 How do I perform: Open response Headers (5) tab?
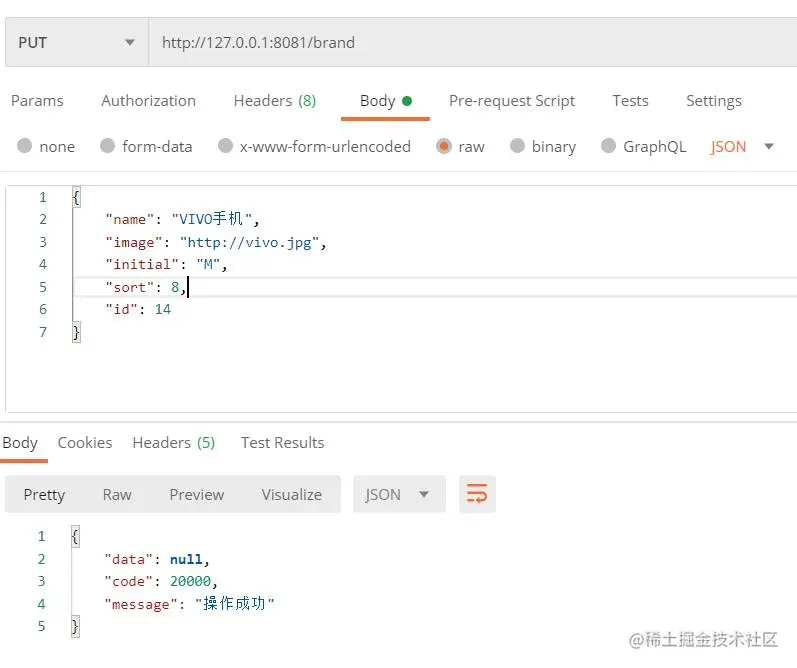point(174,443)
